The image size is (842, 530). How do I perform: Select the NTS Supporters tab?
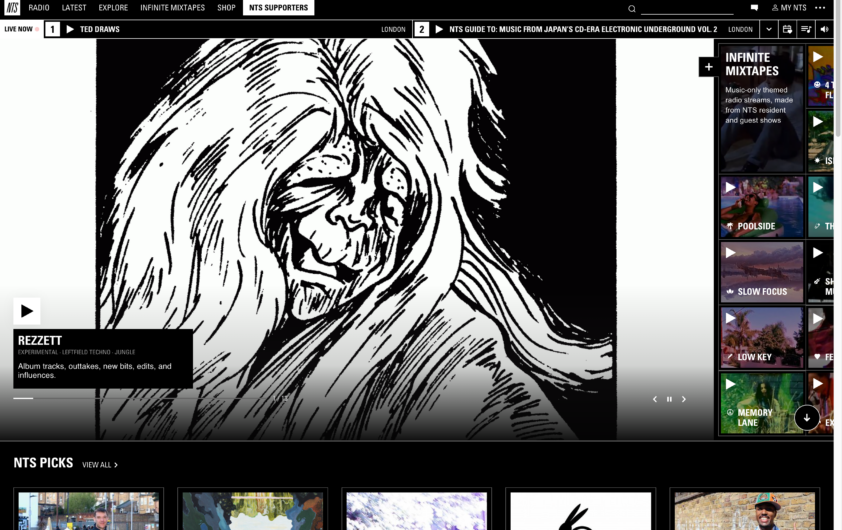click(278, 8)
